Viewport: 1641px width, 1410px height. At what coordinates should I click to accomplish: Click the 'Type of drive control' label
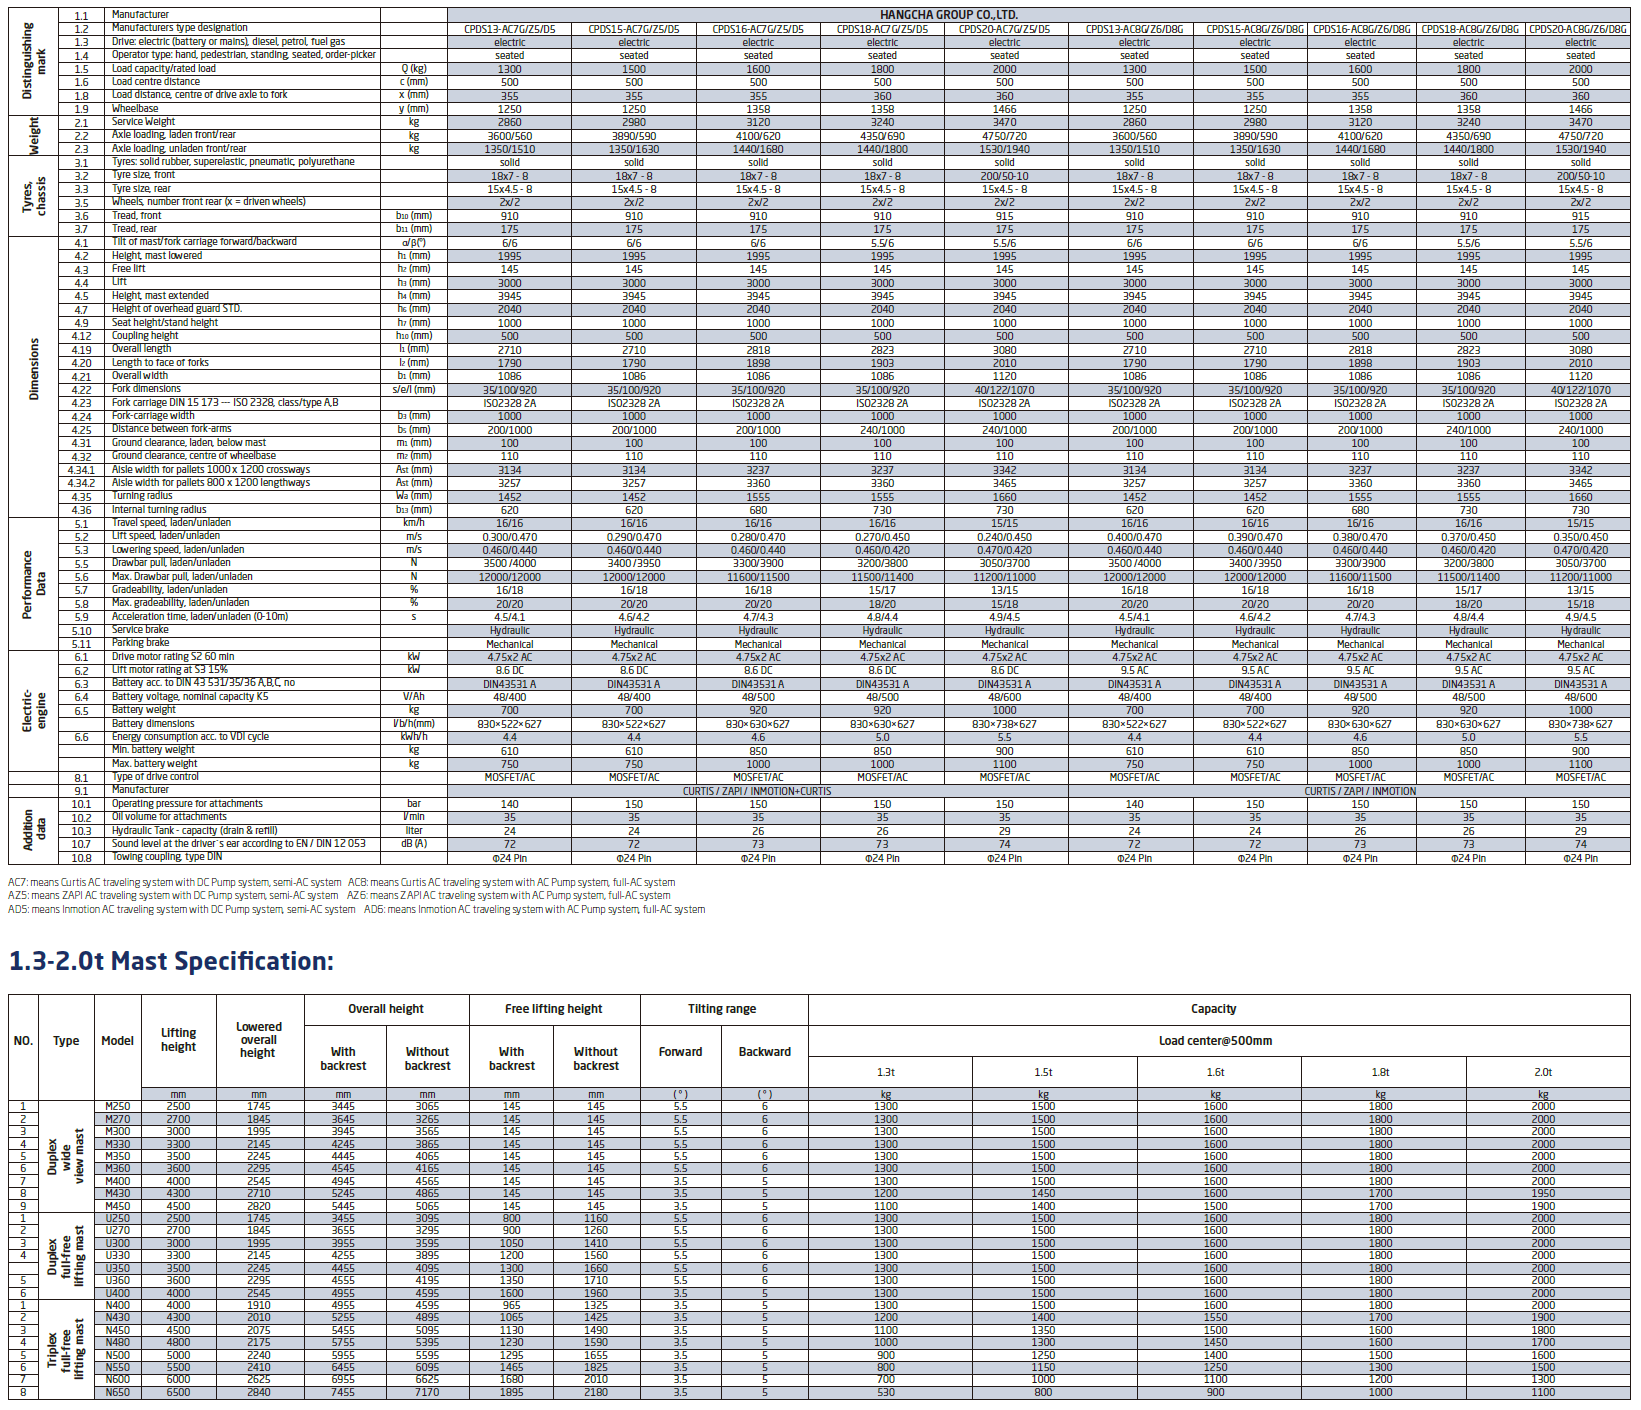(155, 777)
